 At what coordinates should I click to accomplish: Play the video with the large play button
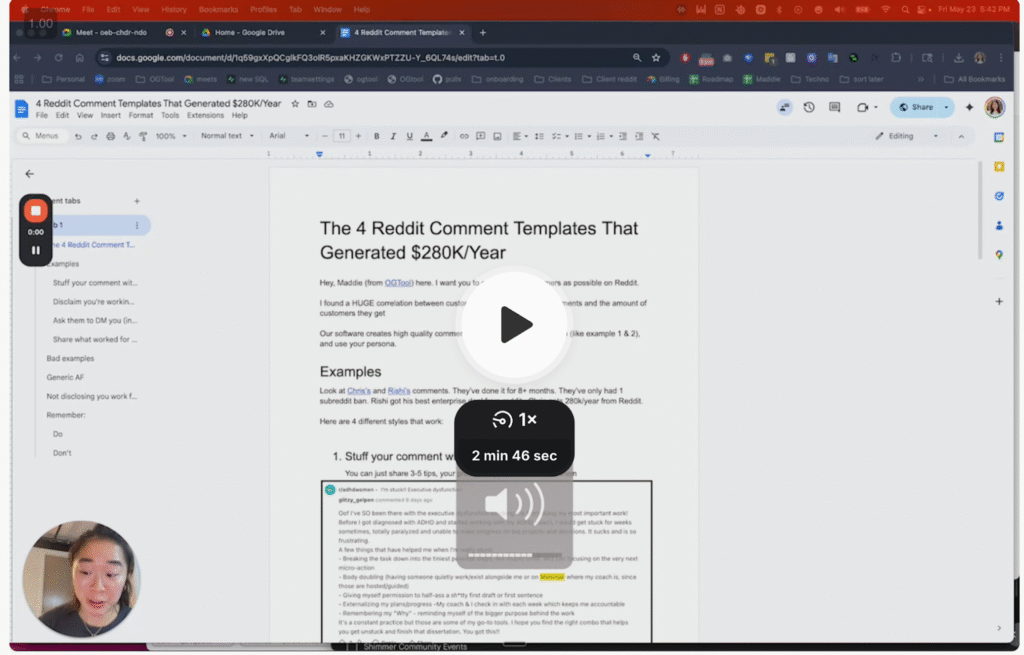(x=515, y=325)
